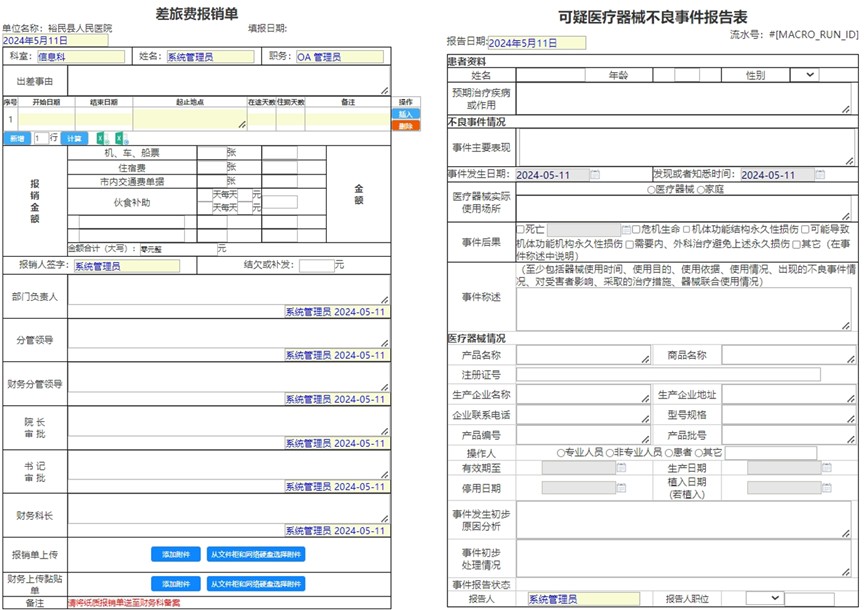Screen dimensions: 865x610
Task: Click the second Excel icon below the table
Action: 119,138
